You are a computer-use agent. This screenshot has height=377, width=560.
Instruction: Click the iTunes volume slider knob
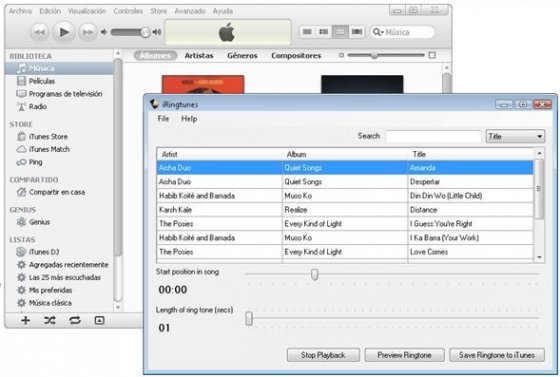(145, 32)
